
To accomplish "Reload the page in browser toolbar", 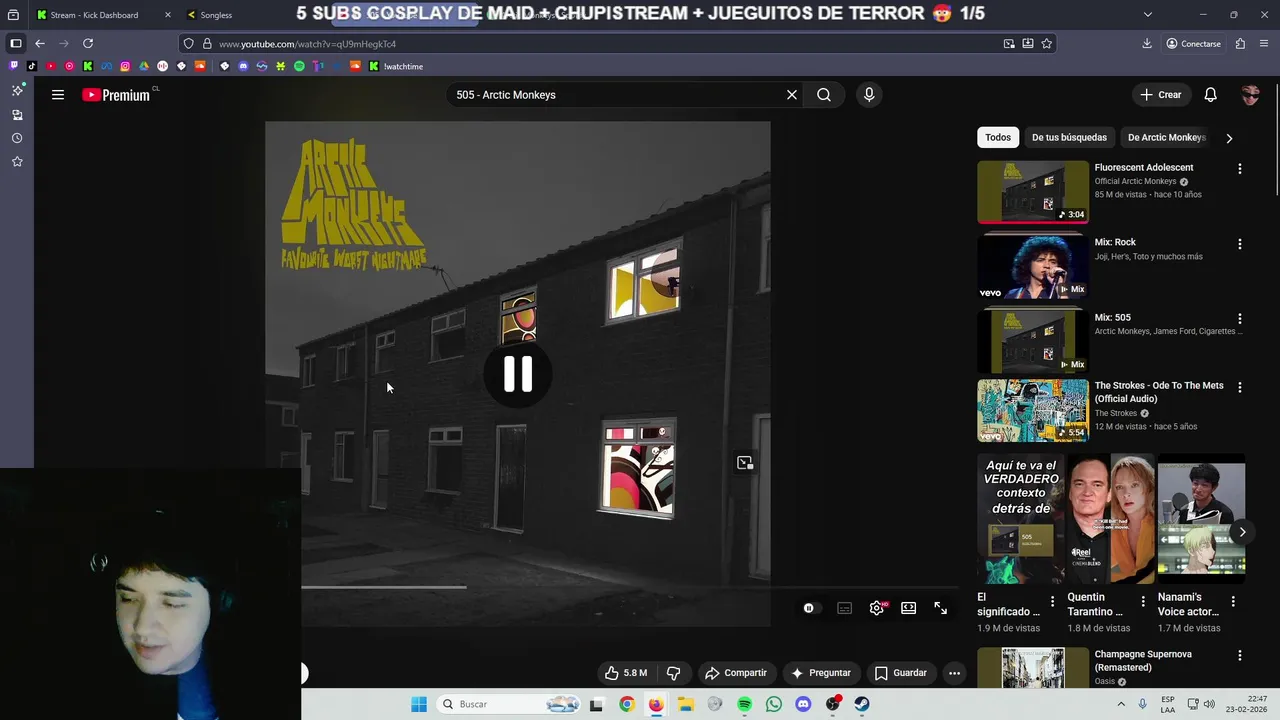I will [x=88, y=44].
